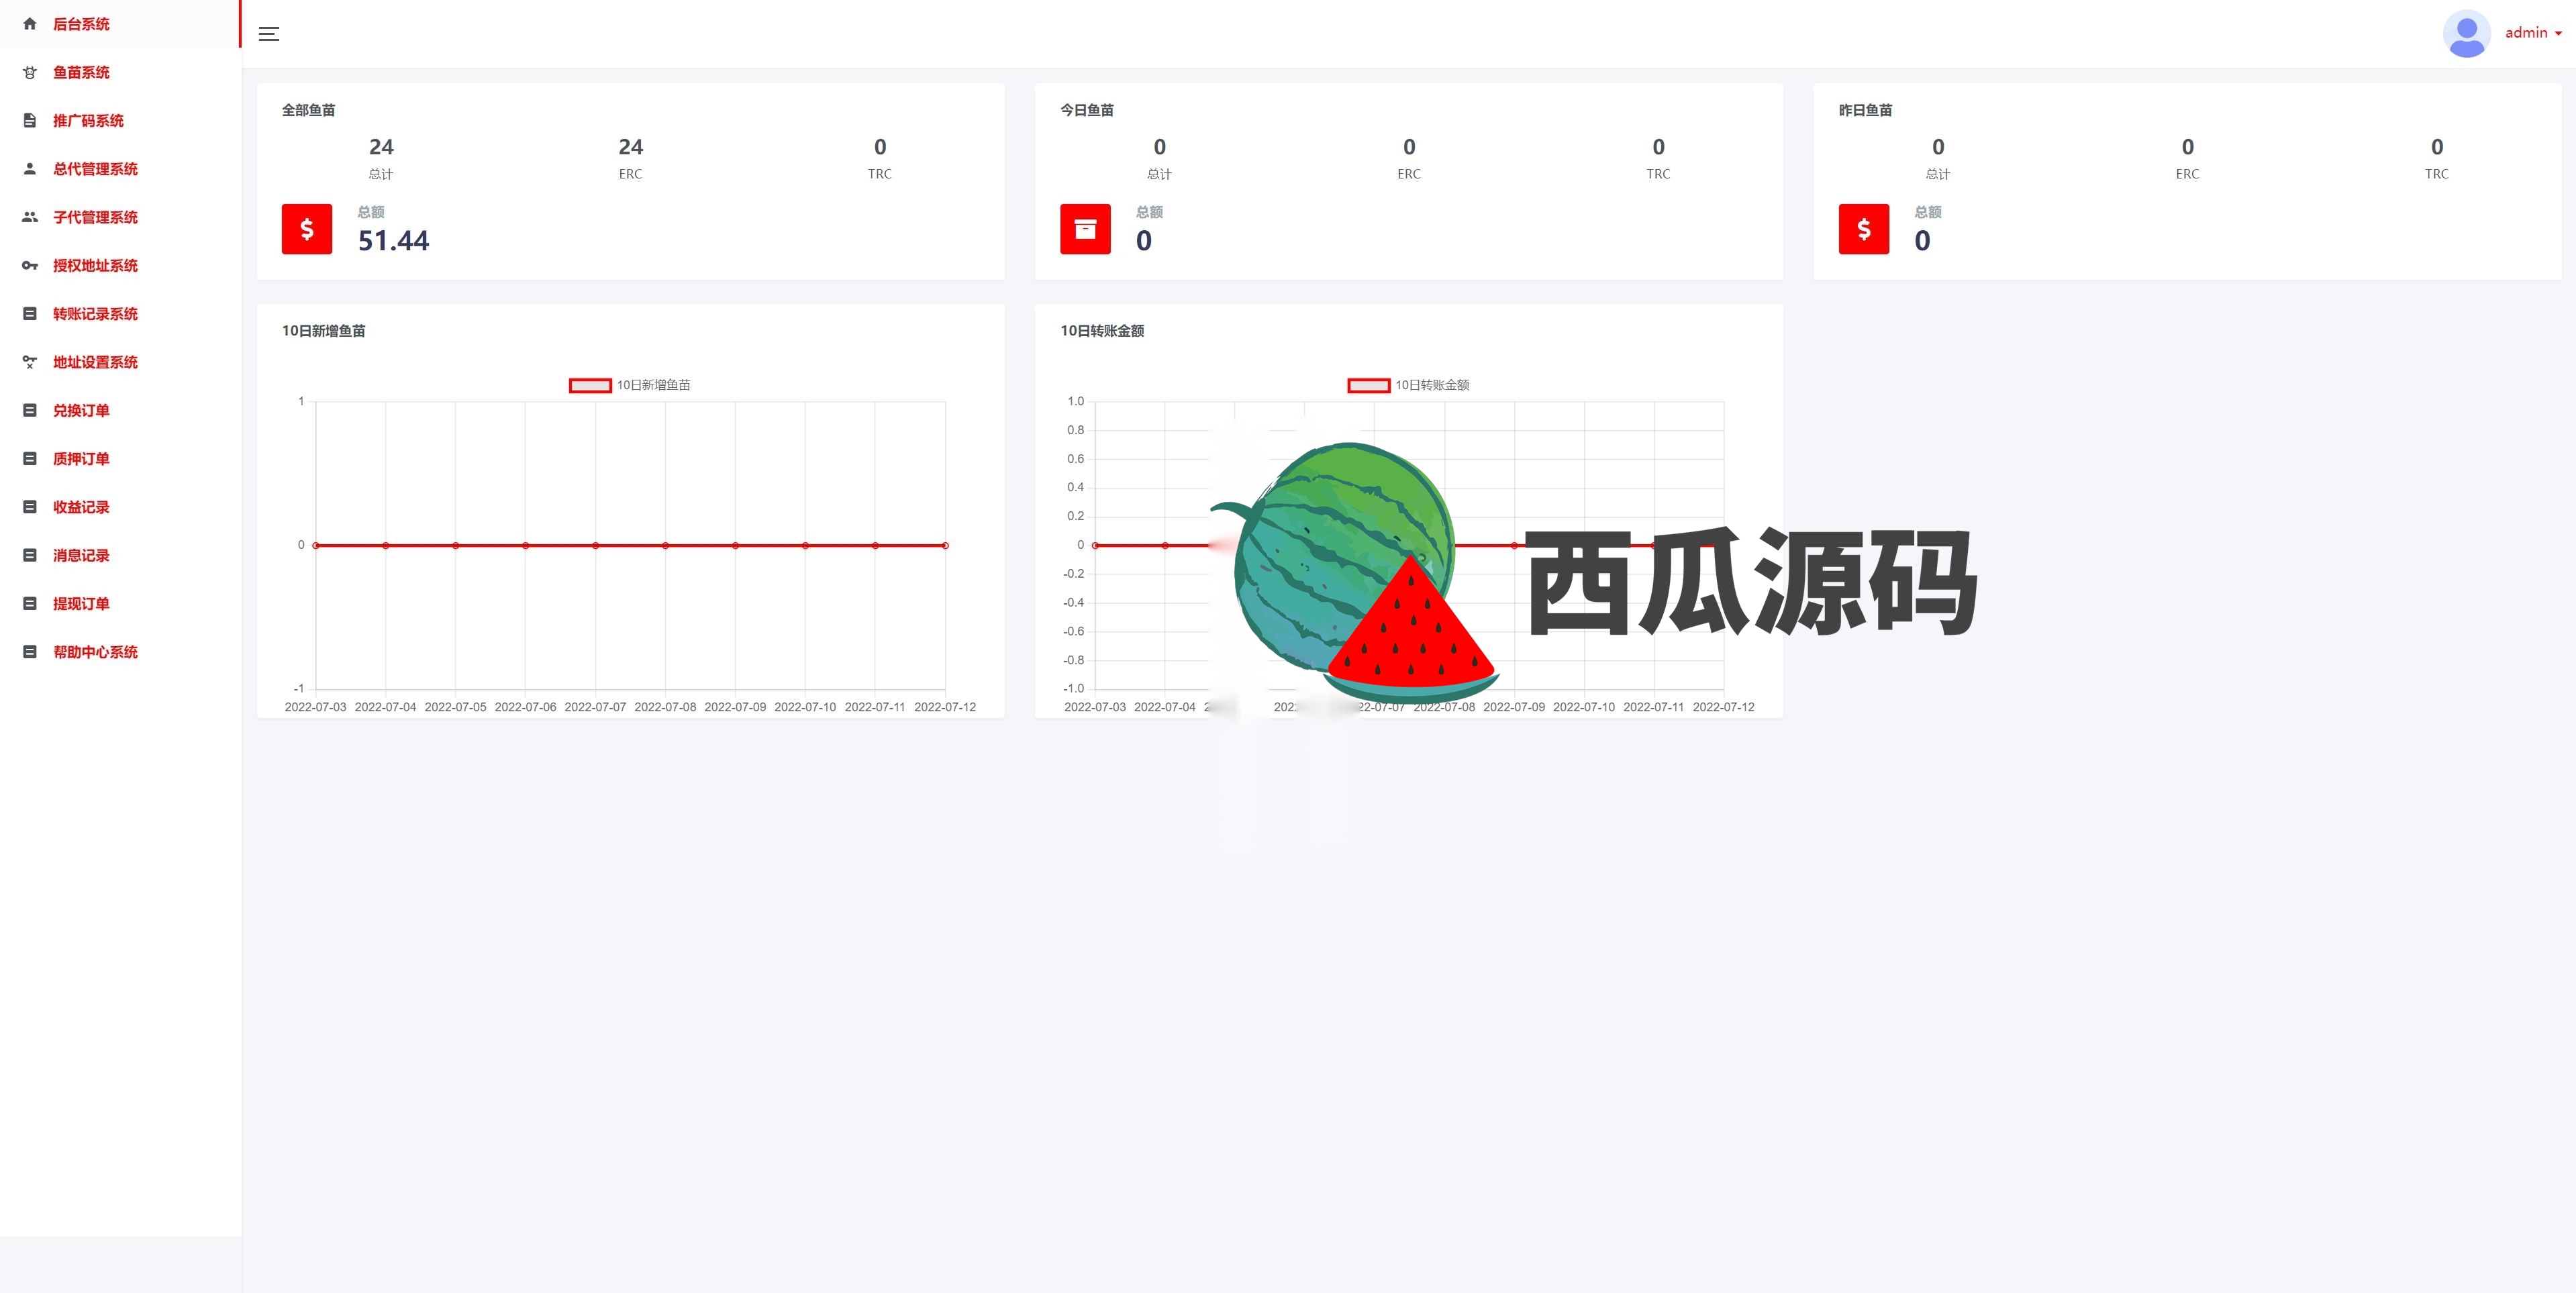Toggle the 10日转账金额 legend swatch
The image size is (2576, 1293).
[1369, 385]
